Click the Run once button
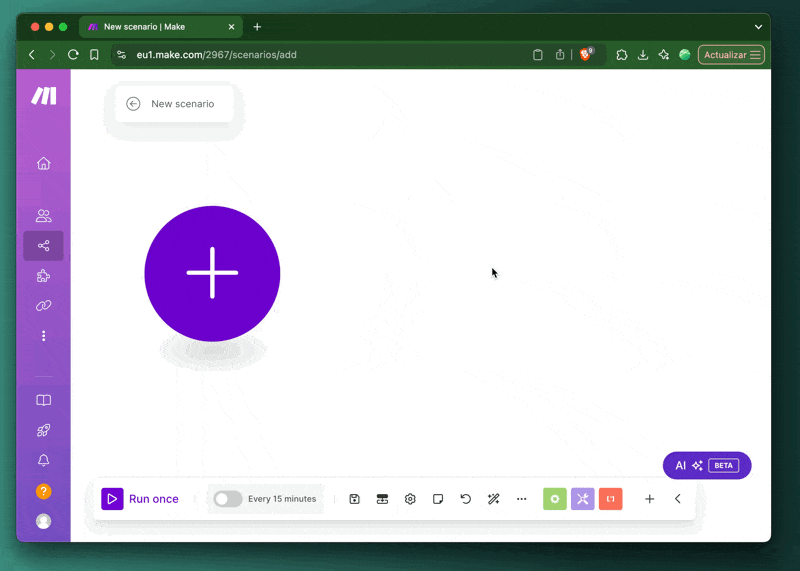This screenshot has width=800, height=571. click(x=141, y=499)
